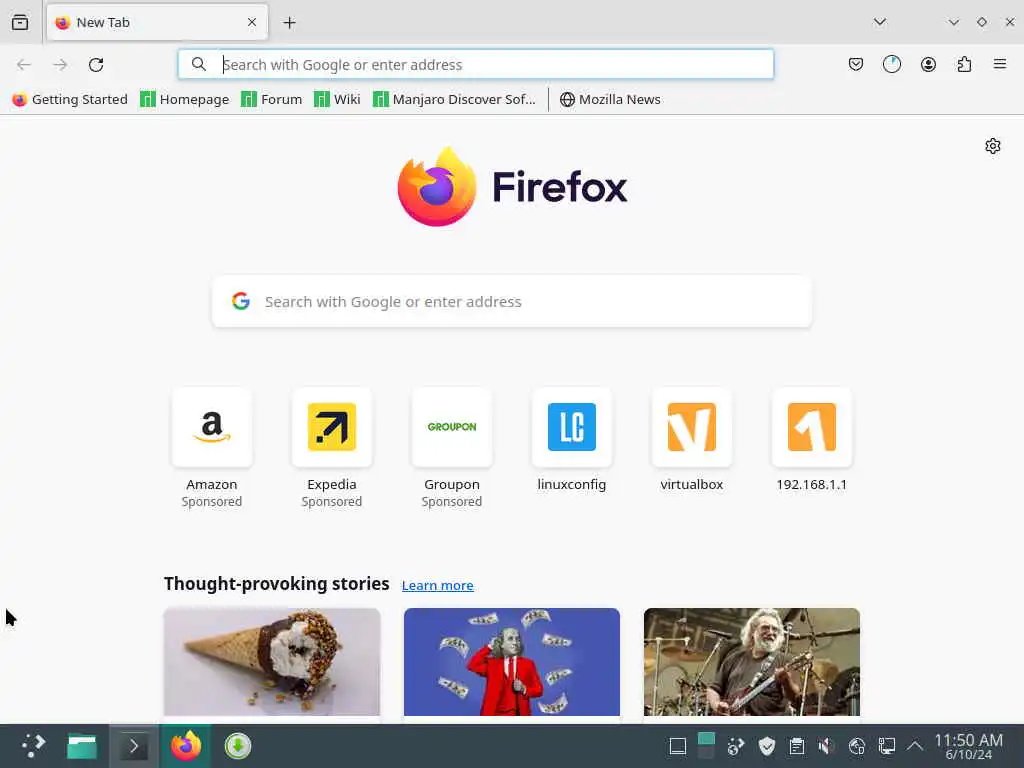Open the Firefox account icon
The image size is (1024, 768).
click(x=928, y=64)
